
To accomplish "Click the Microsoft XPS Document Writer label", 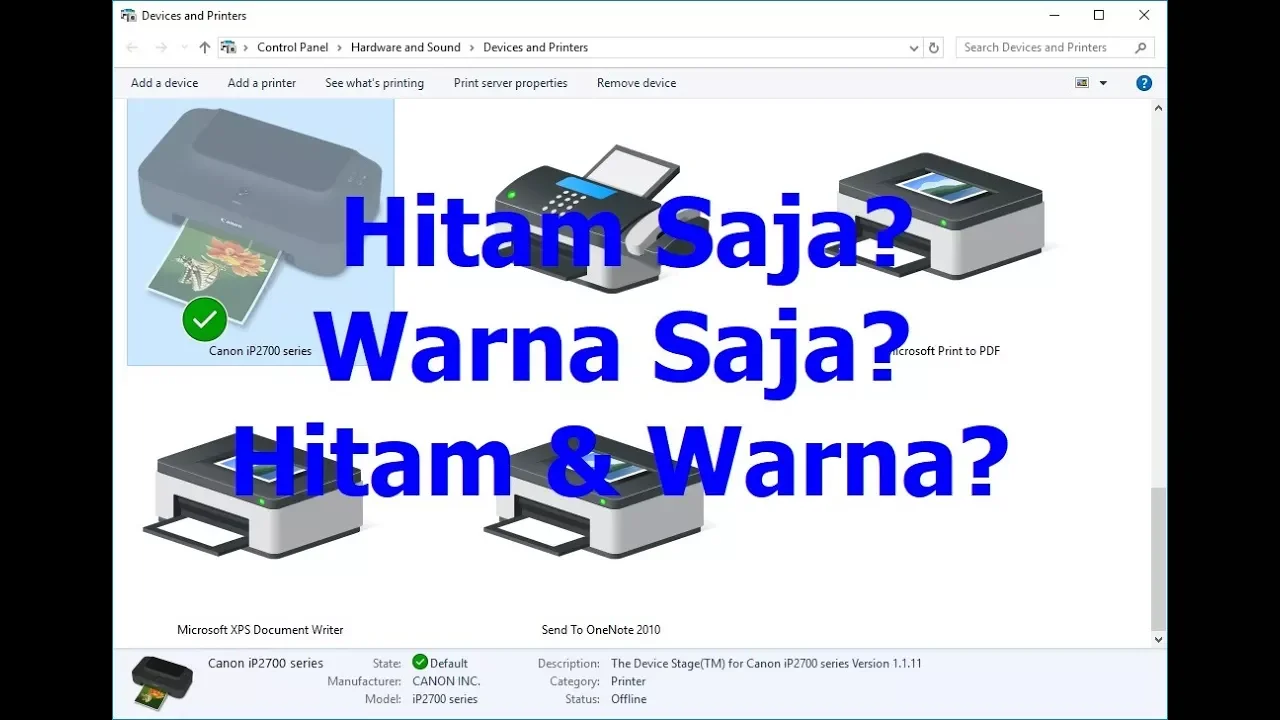I will 260,630.
